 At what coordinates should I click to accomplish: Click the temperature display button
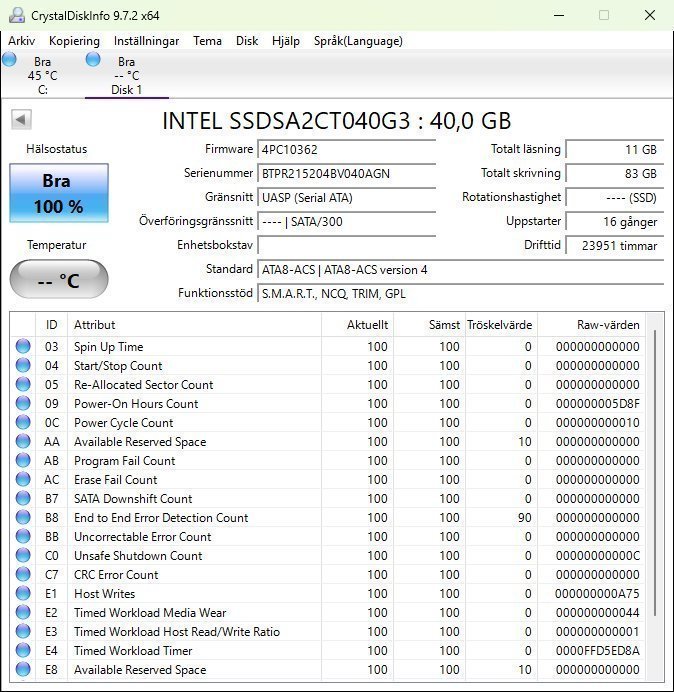59,280
